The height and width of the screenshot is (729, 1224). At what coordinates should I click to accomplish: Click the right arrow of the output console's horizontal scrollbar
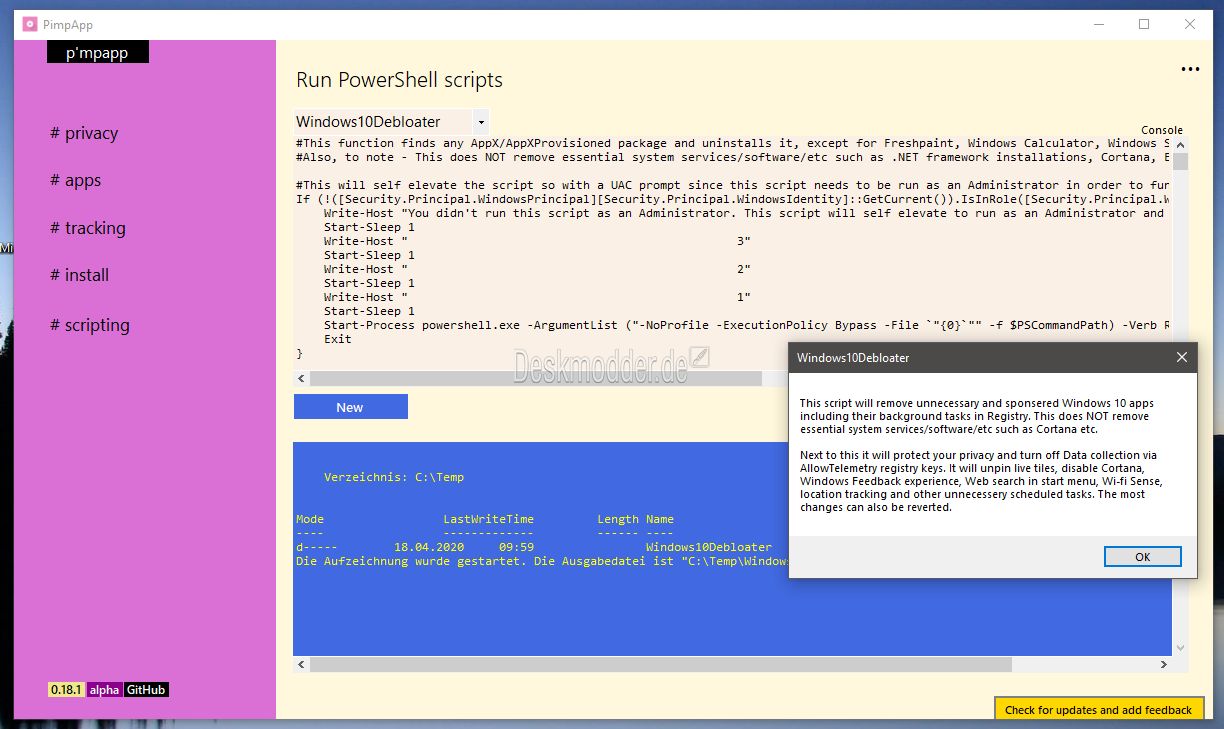(1163, 664)
